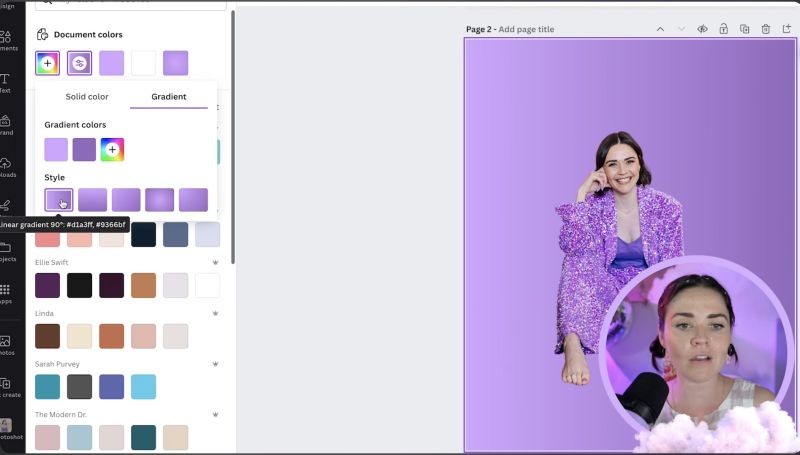
Task: Open the Draw tool in sidebar
Action: pos(5,206)
